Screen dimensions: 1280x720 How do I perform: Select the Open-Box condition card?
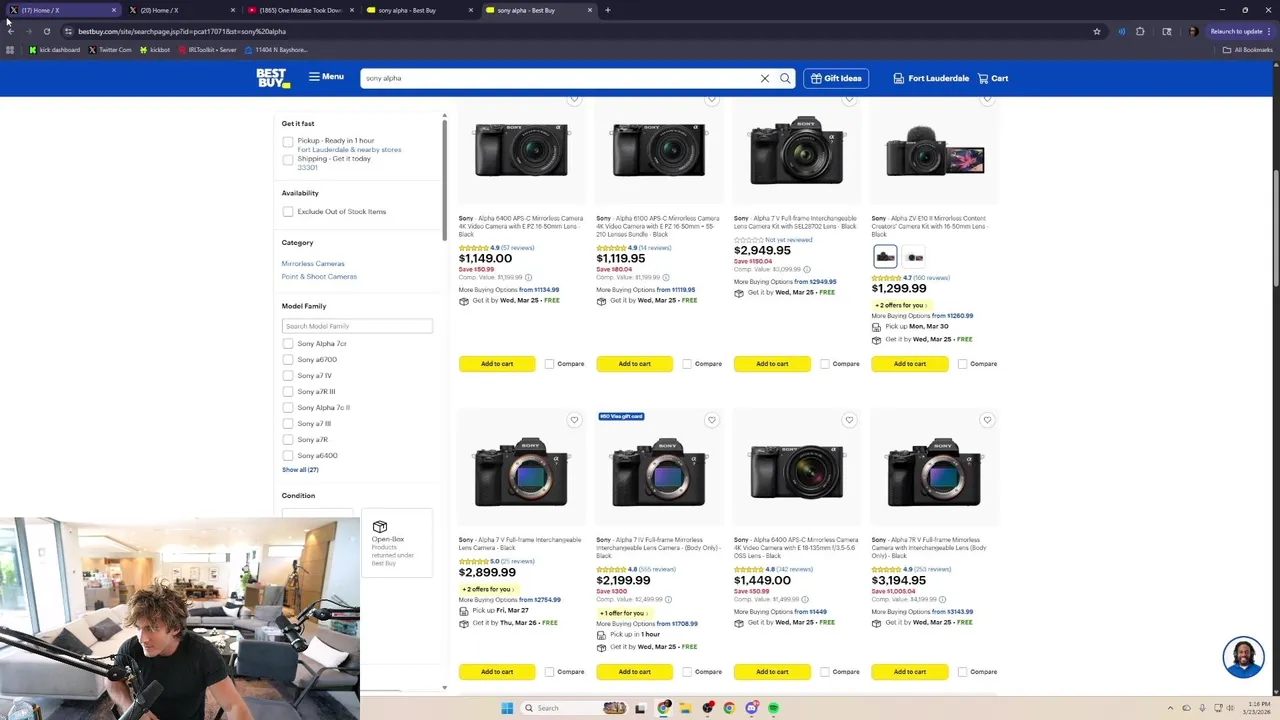tap(397, 543)
